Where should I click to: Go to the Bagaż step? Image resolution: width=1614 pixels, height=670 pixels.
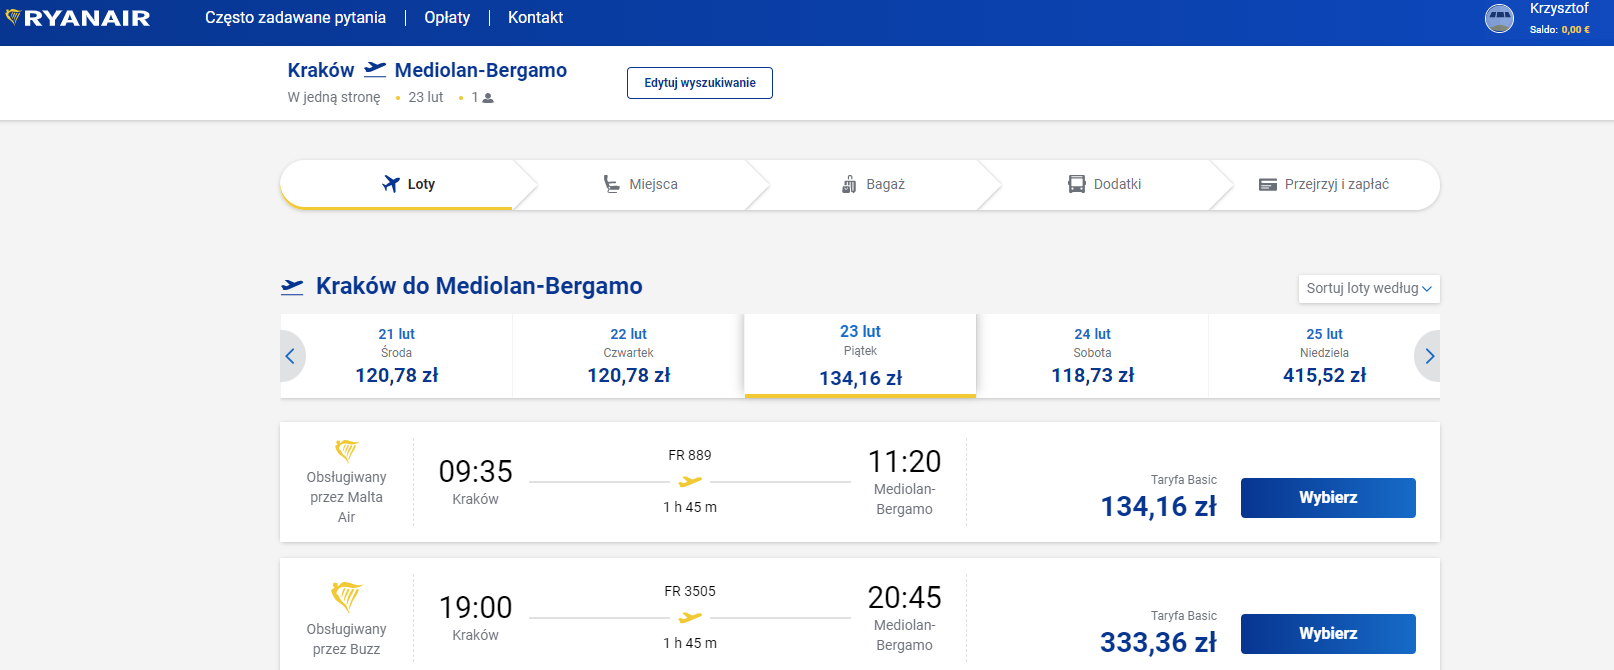[873, 184]
